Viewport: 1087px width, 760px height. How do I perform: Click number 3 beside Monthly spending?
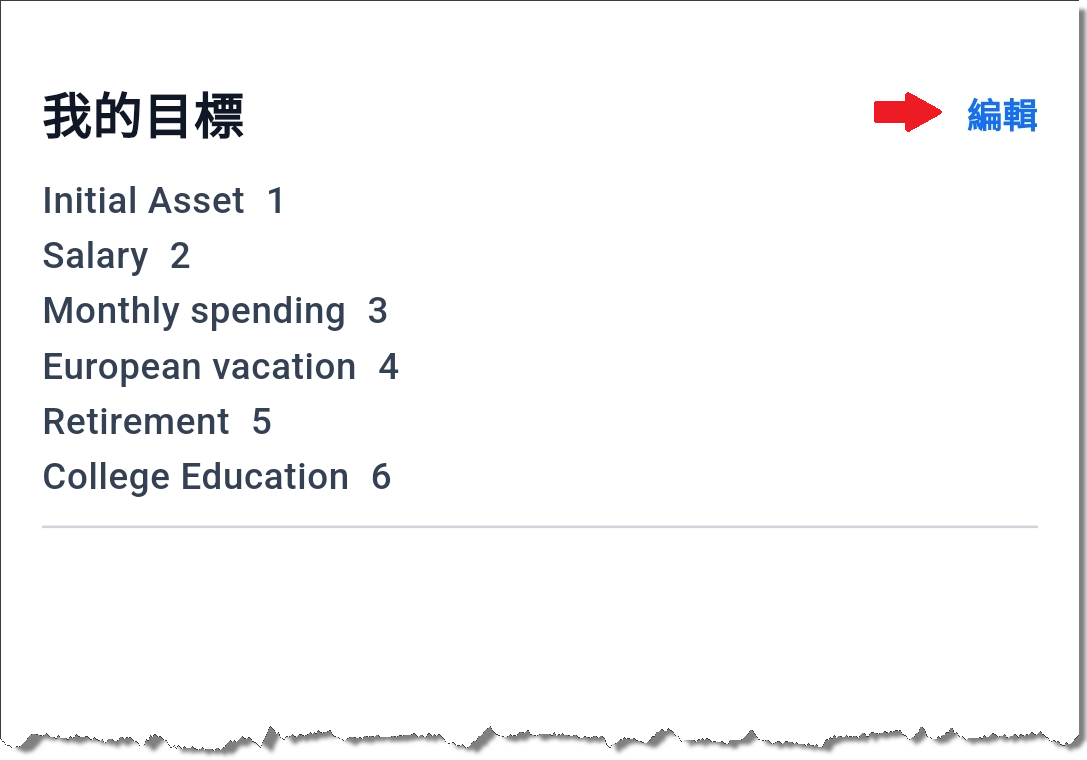(x=378, y=311)
